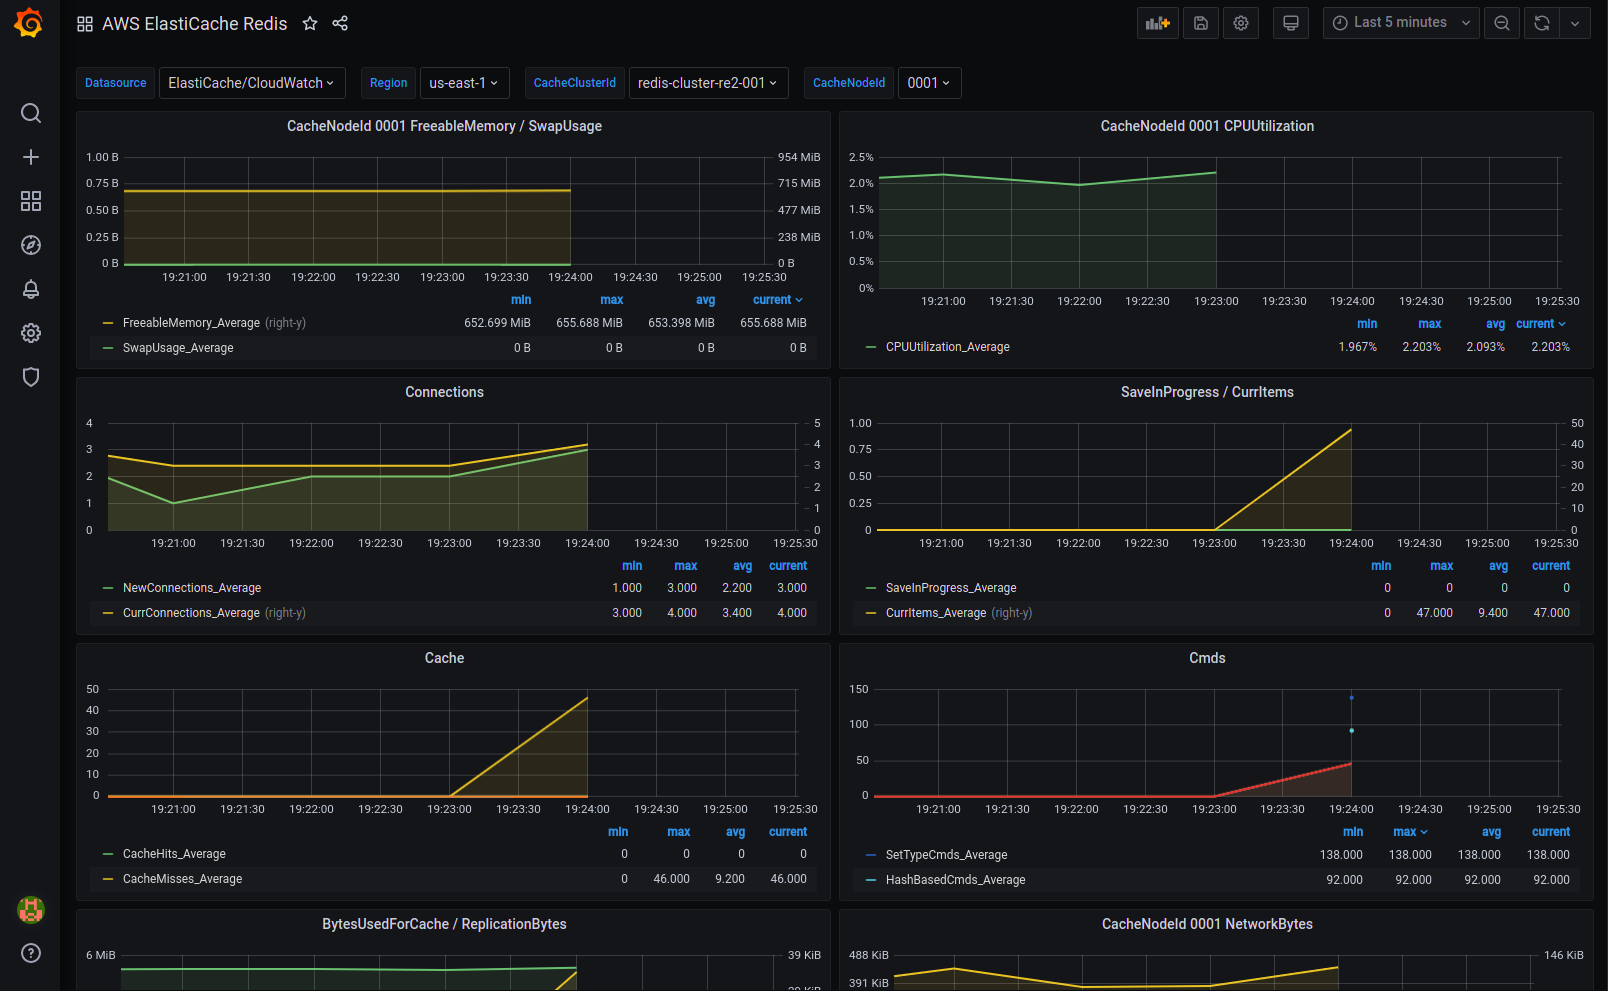Toggle the NewConnections_Average series visibility
Viewport: 1608px width, 991px height.
[x=192, y=588]
